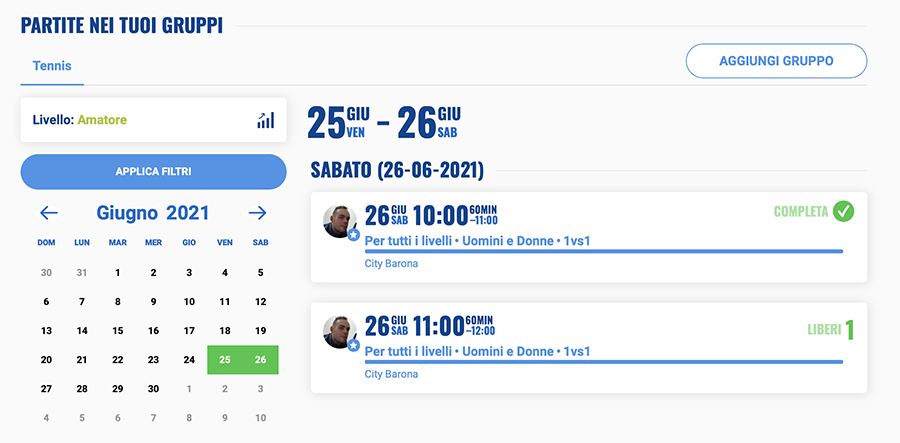This screenshot has height=443, width=900.
Task: Go to next month with right arrow
Action: (x=258, y=213)
